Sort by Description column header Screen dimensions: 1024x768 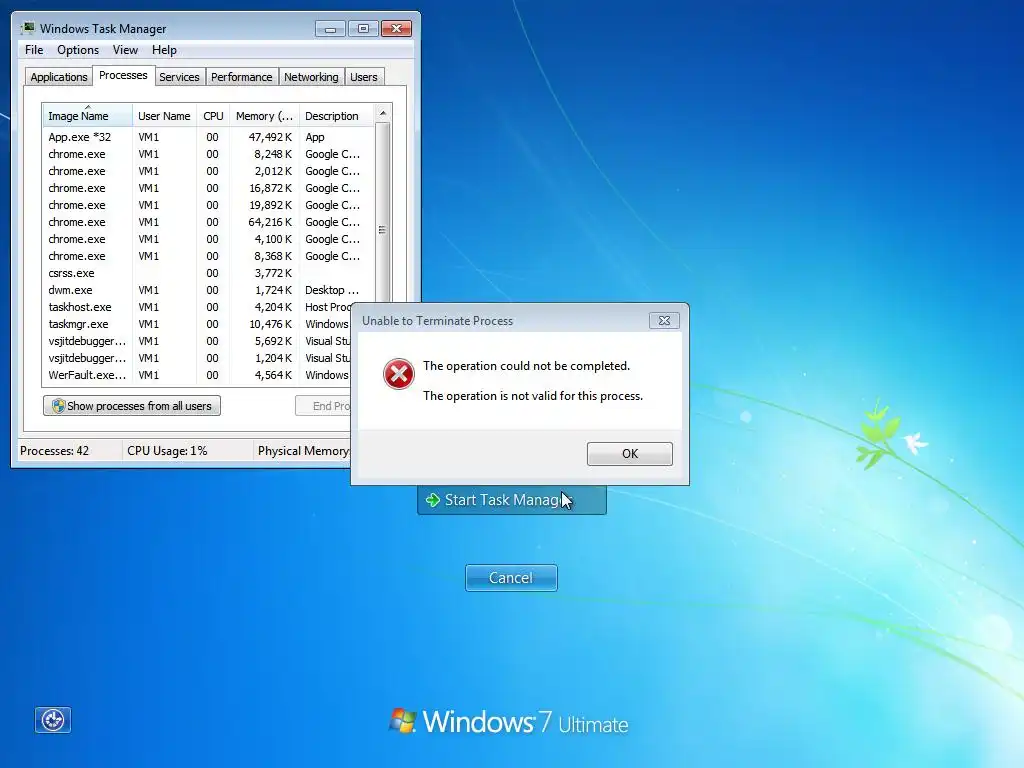point(336,116)
